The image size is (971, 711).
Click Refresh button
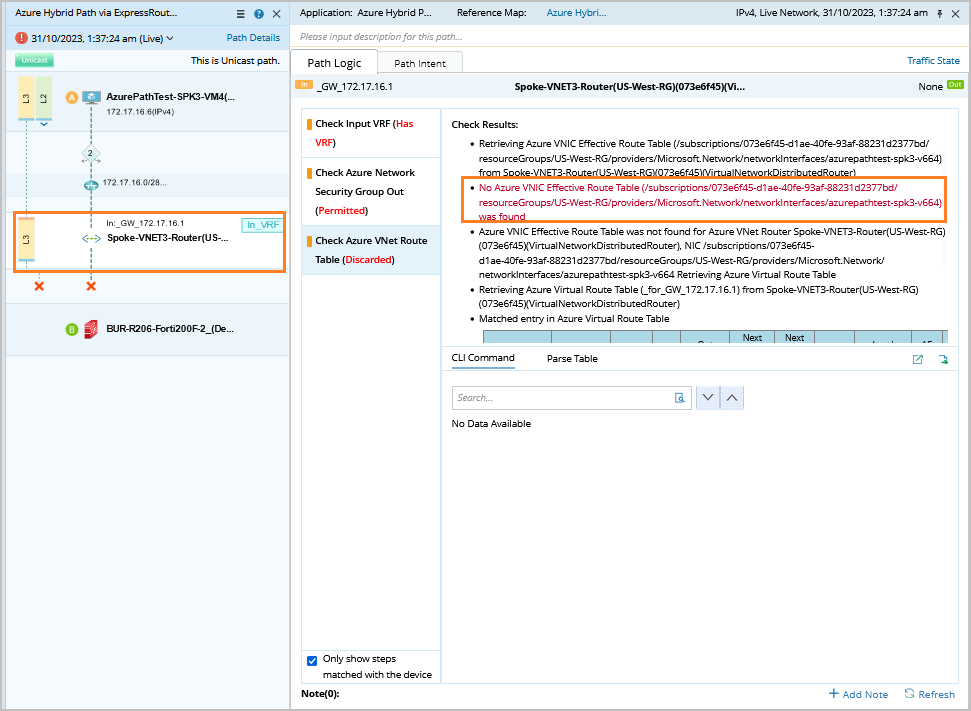click(x=930, y=694)
